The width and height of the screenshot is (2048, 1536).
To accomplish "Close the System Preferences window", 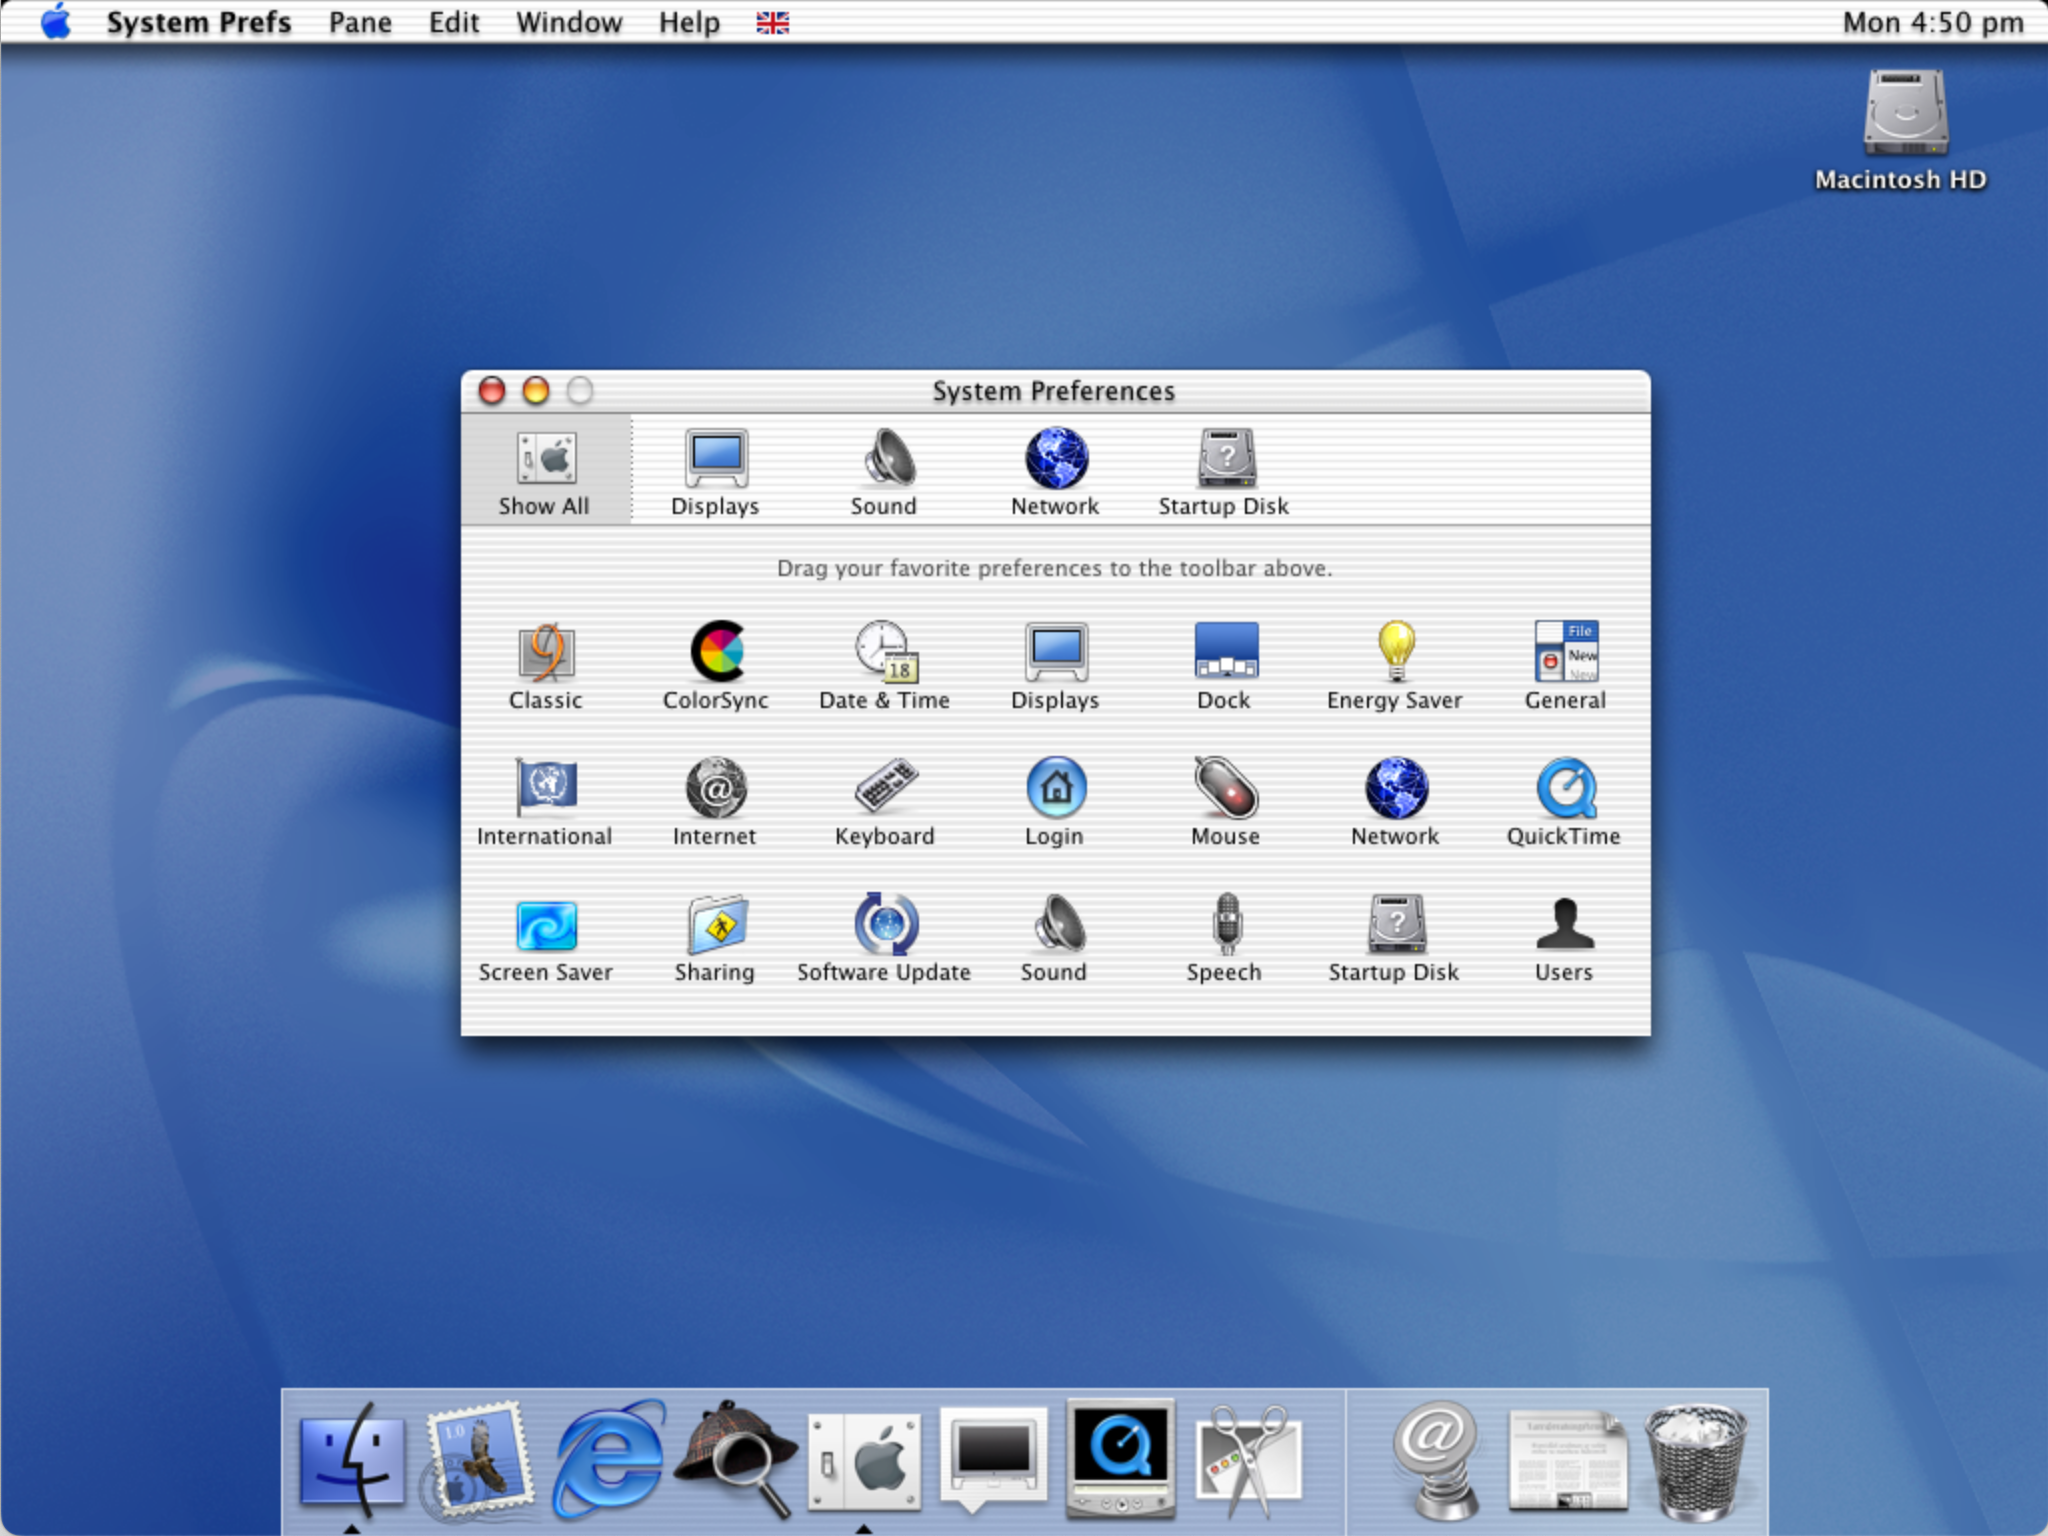I will click(491, 390).
